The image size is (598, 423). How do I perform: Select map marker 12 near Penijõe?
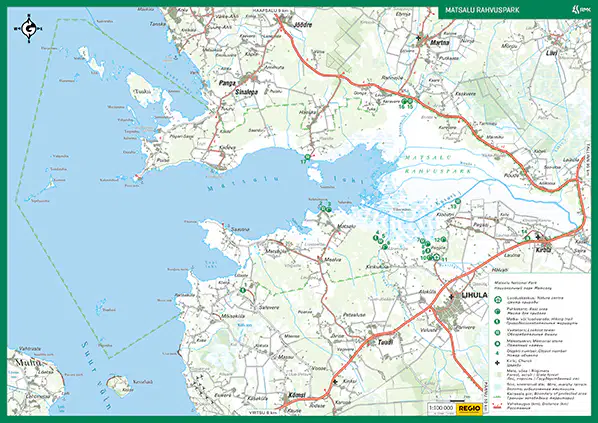(444, 240)
